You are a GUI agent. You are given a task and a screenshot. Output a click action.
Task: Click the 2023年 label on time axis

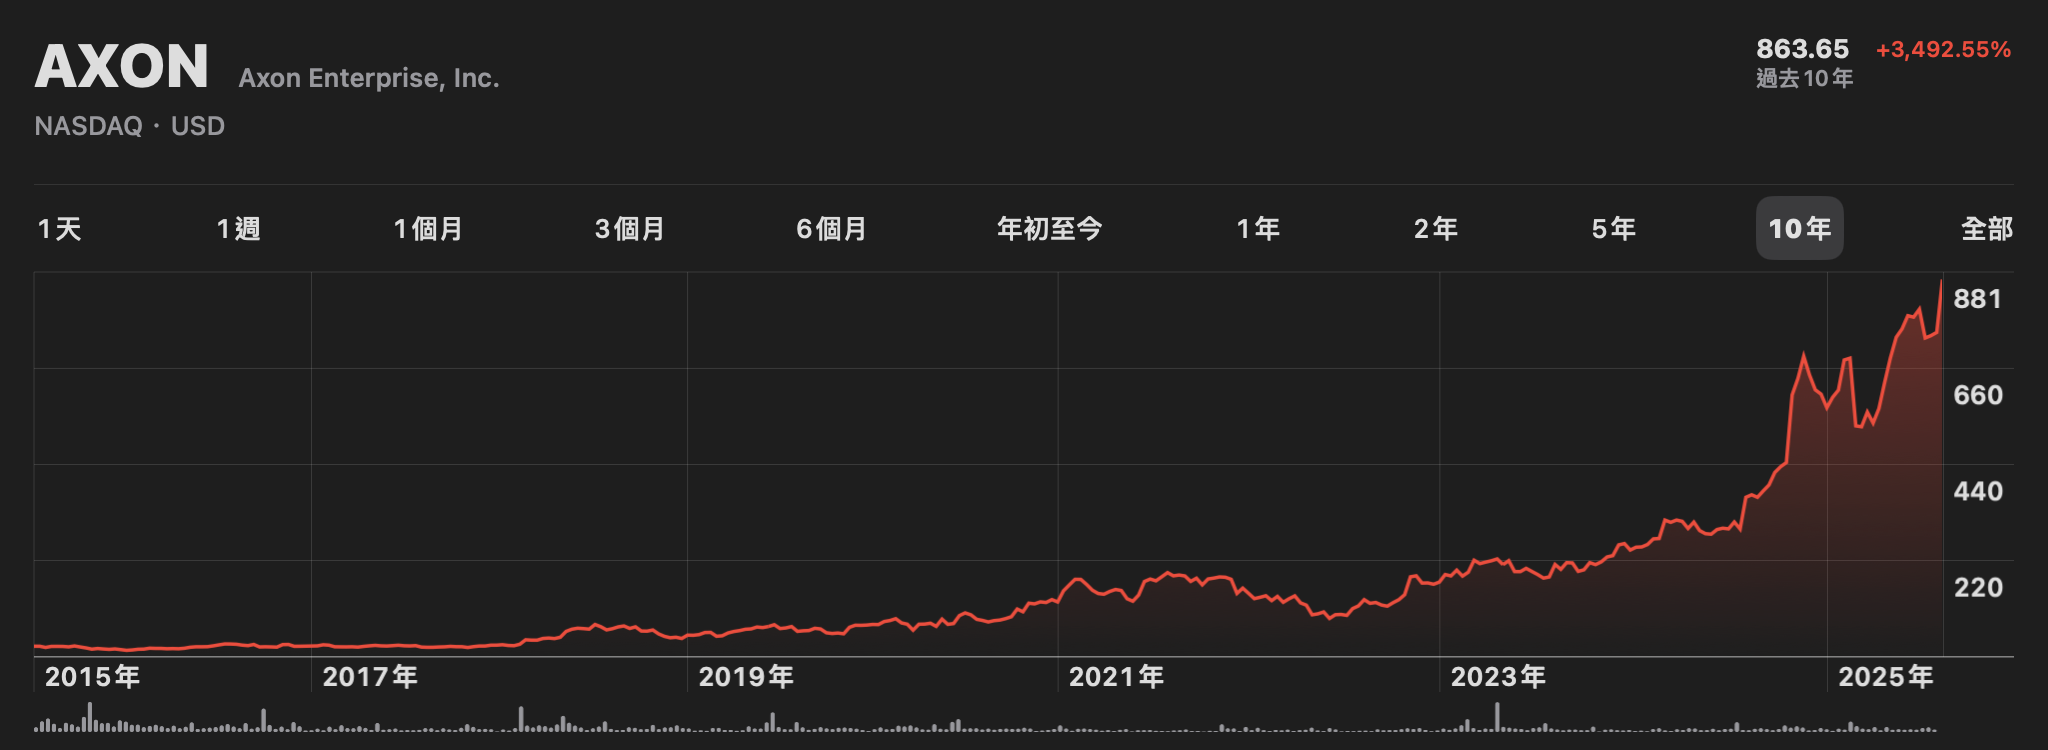click(1498, 677)
